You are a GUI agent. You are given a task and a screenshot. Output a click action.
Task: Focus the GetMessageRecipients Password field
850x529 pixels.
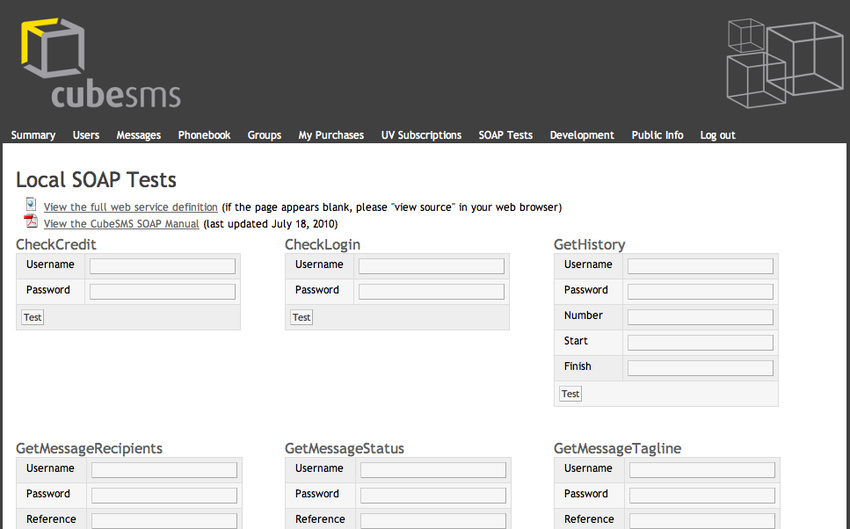(164, 495)
